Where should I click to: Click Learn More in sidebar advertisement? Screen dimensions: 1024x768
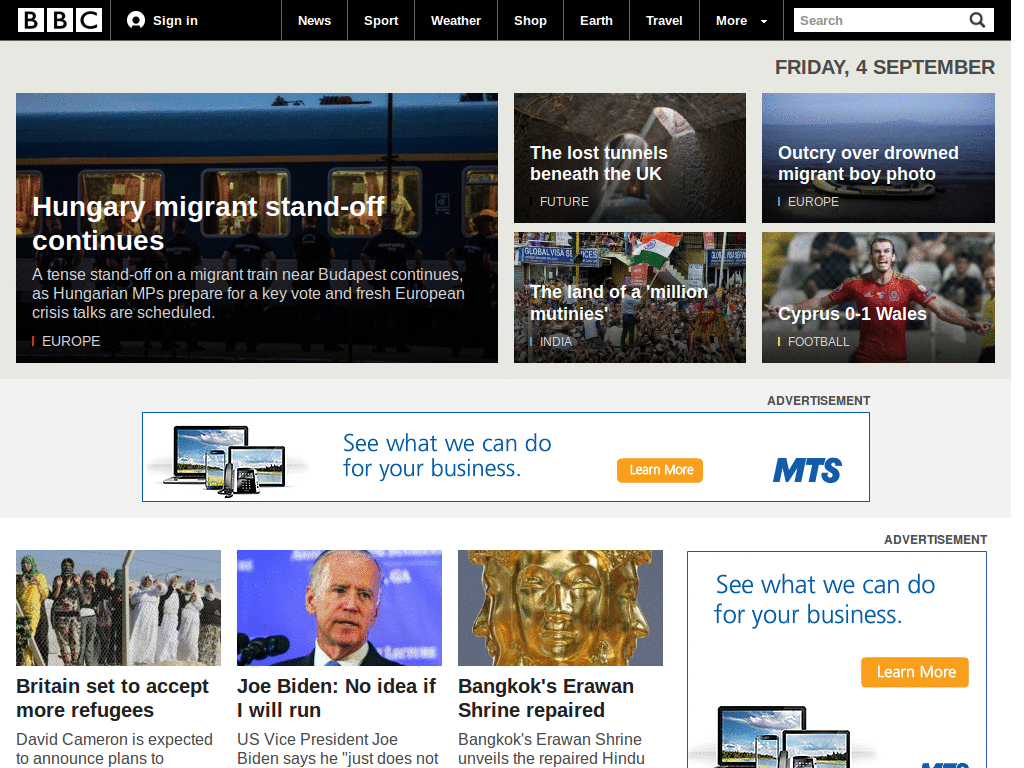coord(915,672)
